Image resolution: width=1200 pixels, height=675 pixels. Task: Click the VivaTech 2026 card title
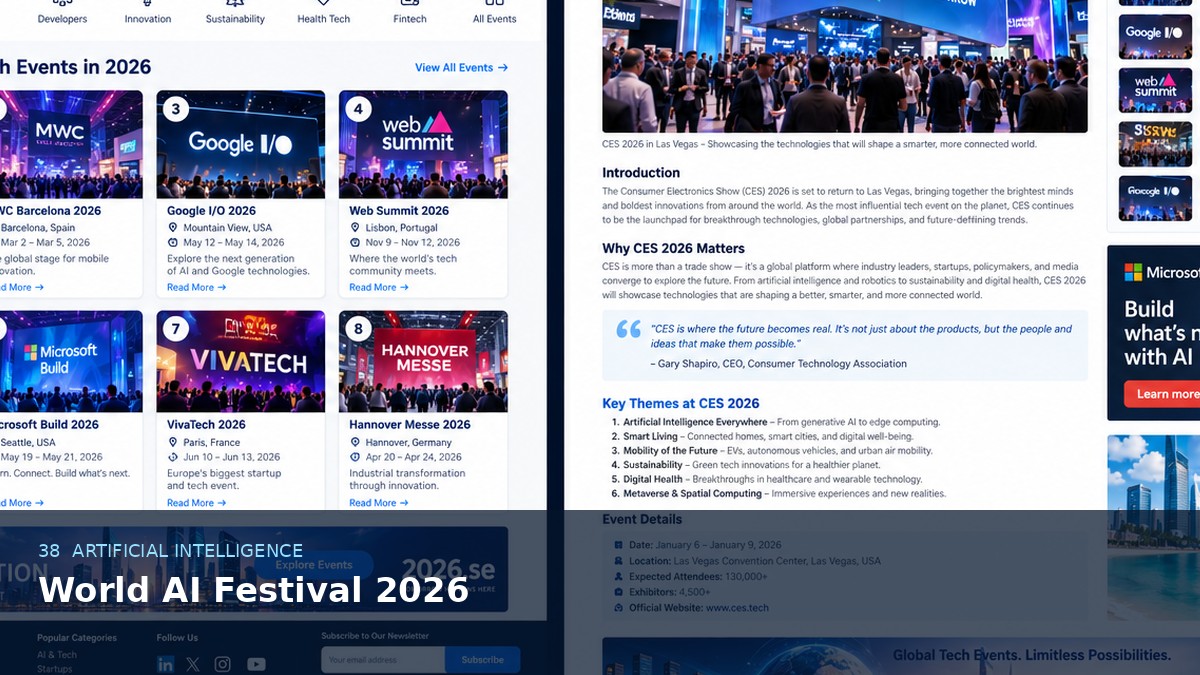(206, 425)
